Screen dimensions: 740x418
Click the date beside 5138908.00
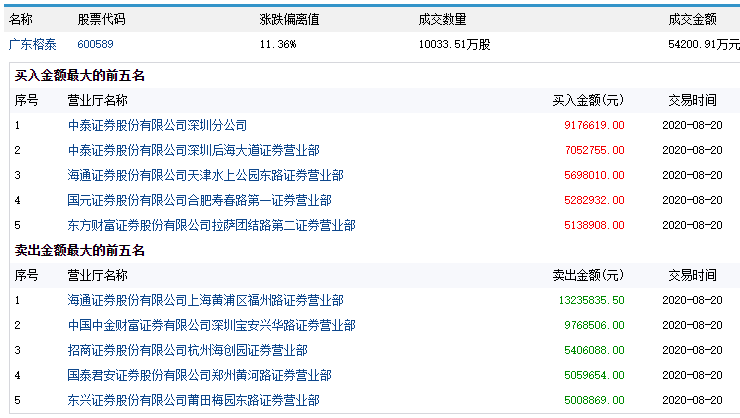click(x=692, y=225)
